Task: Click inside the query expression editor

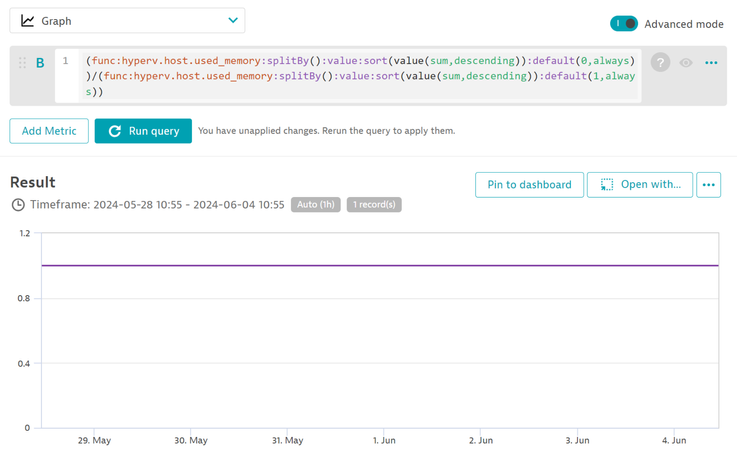Action: (360, 76)
